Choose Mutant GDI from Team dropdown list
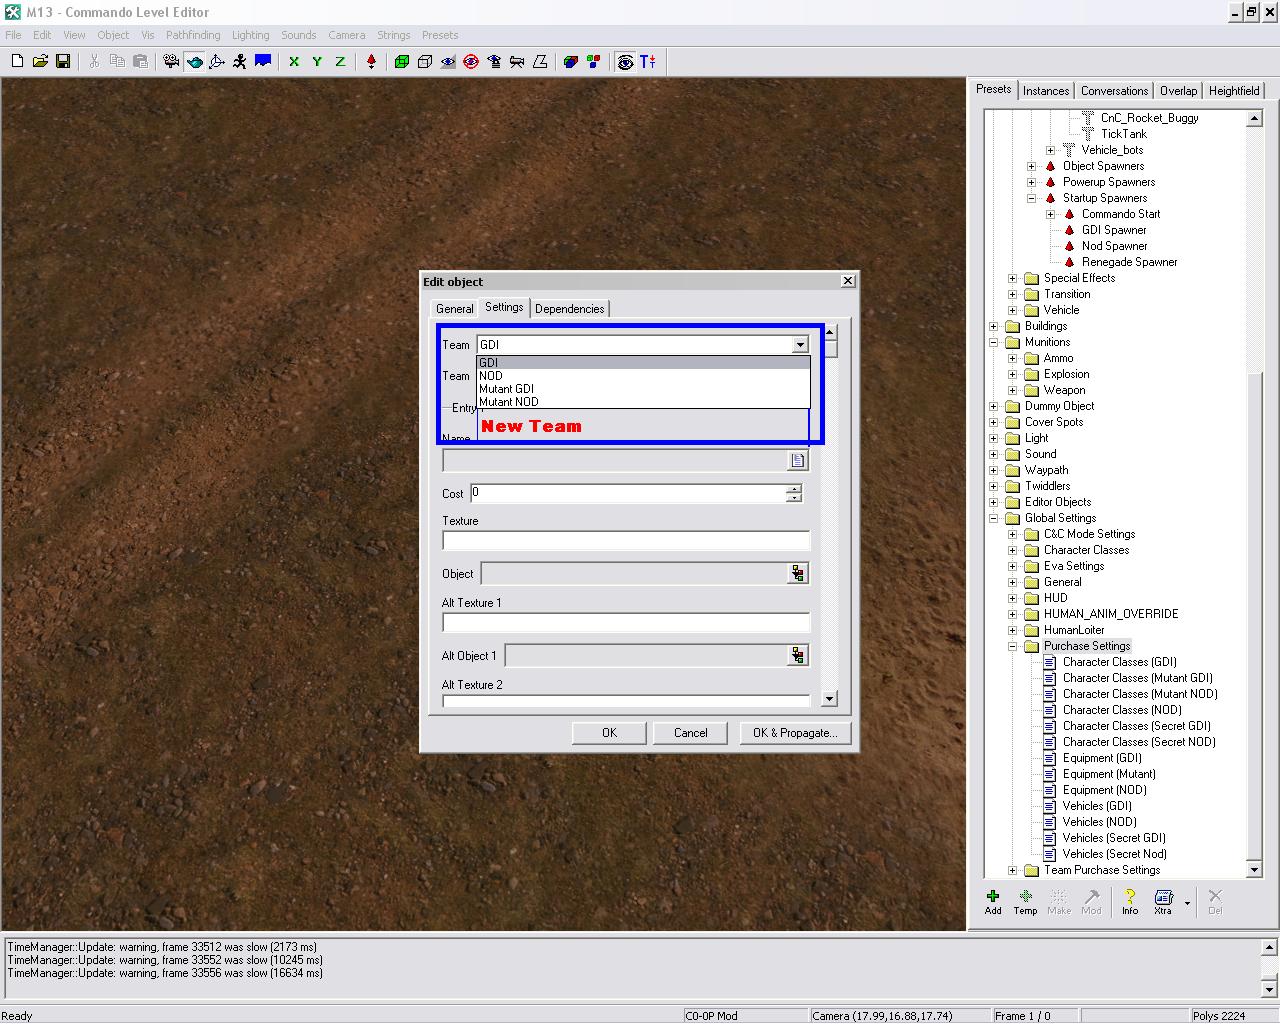Screen dimensions: 1280x1024 click(507, 389)
